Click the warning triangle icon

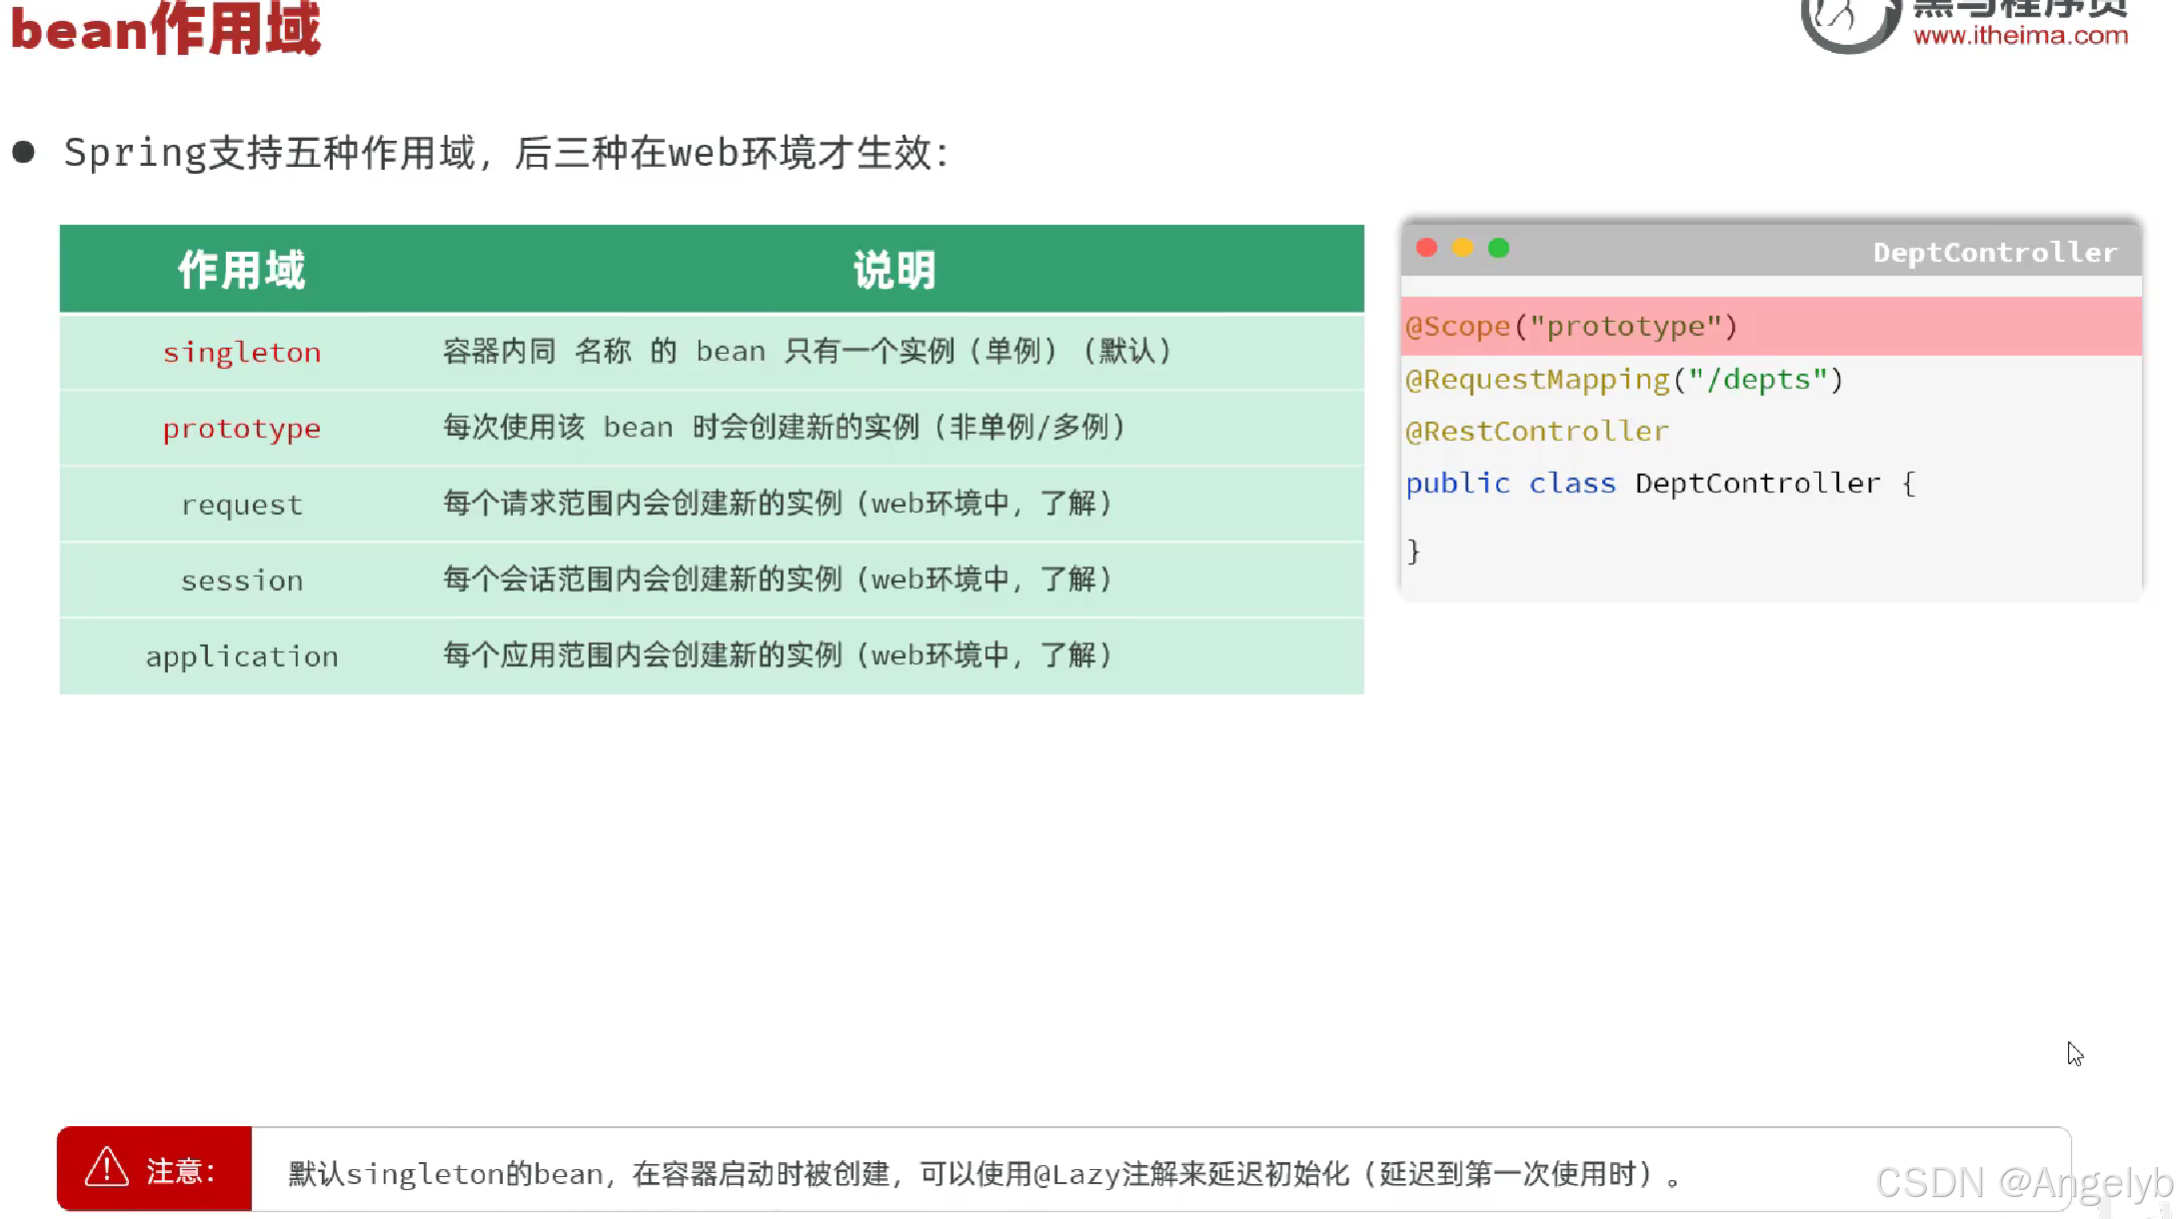point(106,1167)
